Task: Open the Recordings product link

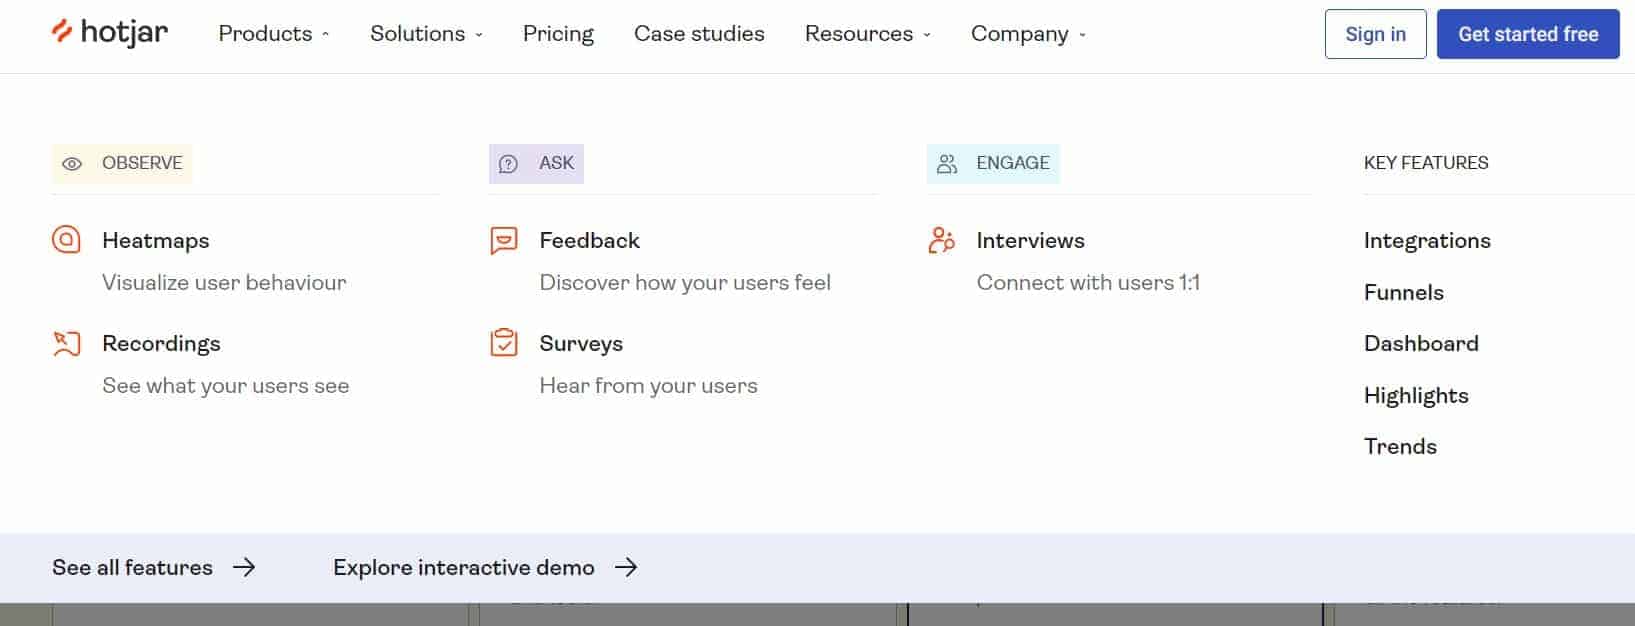Action: pyautogui.click(x=161, y=344)
